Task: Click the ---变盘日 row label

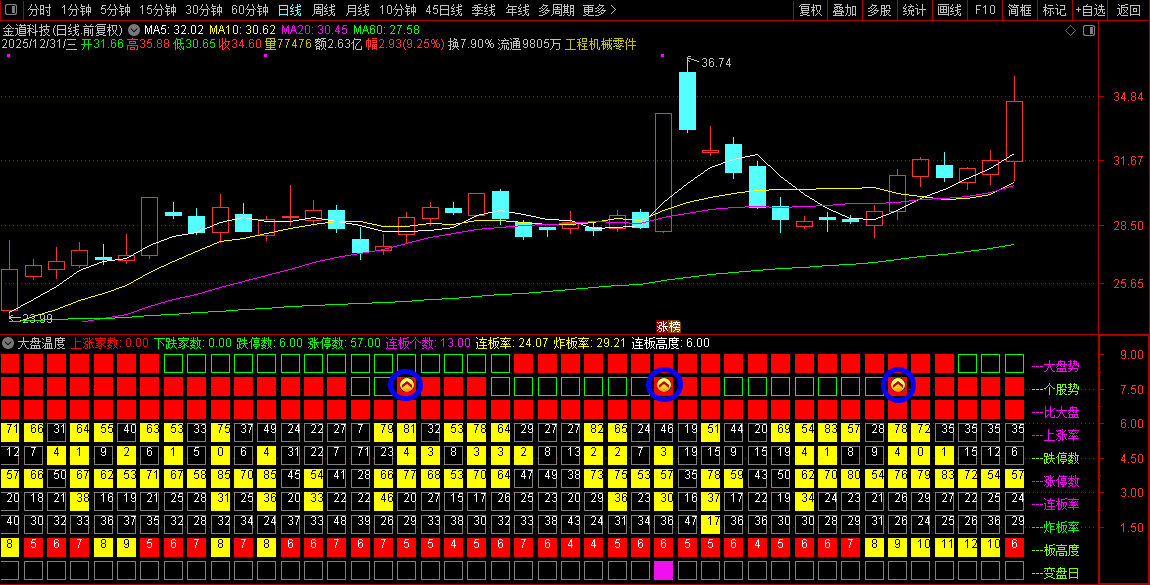Action: [x=1055, y=573]
